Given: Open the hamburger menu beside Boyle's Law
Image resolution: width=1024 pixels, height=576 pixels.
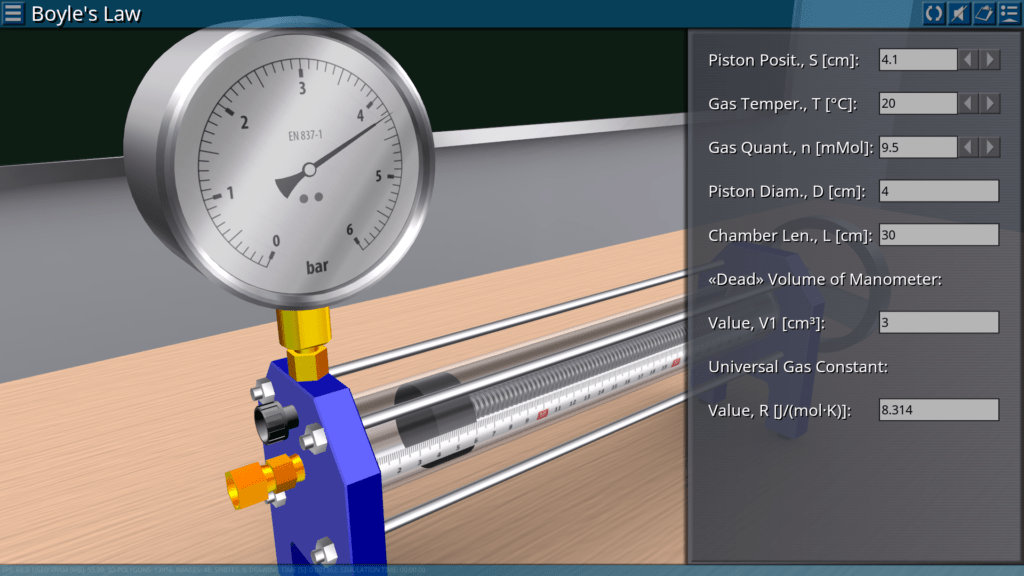Looking at the screenshot, I should 13,13.
